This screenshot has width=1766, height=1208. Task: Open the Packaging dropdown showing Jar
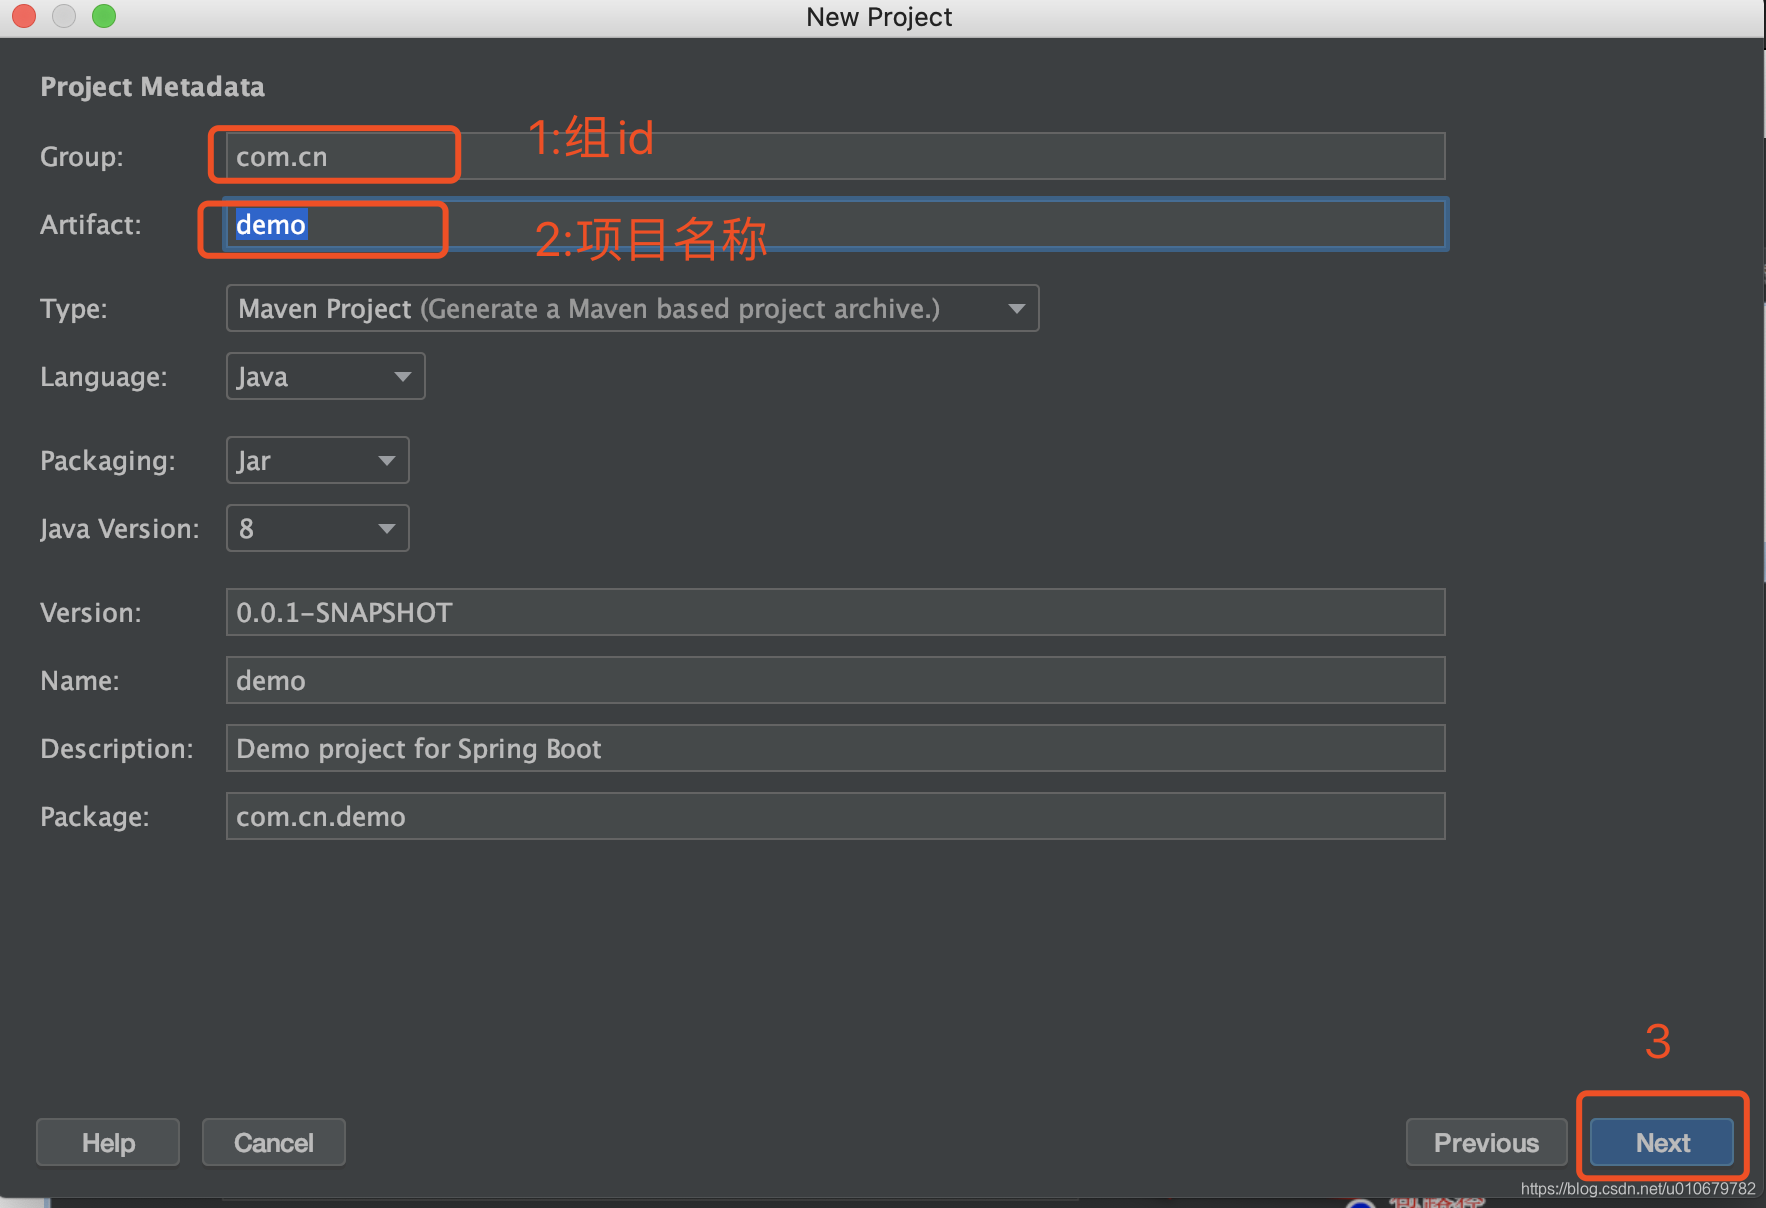click(317, 460)
